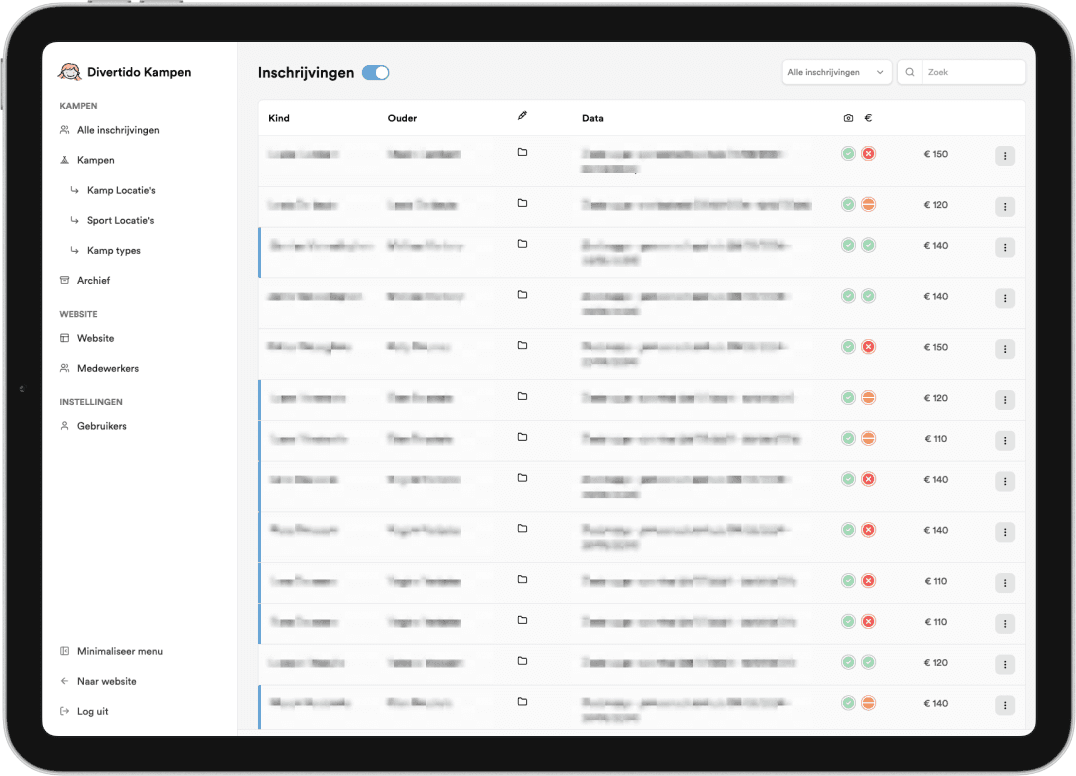Open the Kampen sidebar item
Screen dimensions: 1076x776
tap(95, 160)
